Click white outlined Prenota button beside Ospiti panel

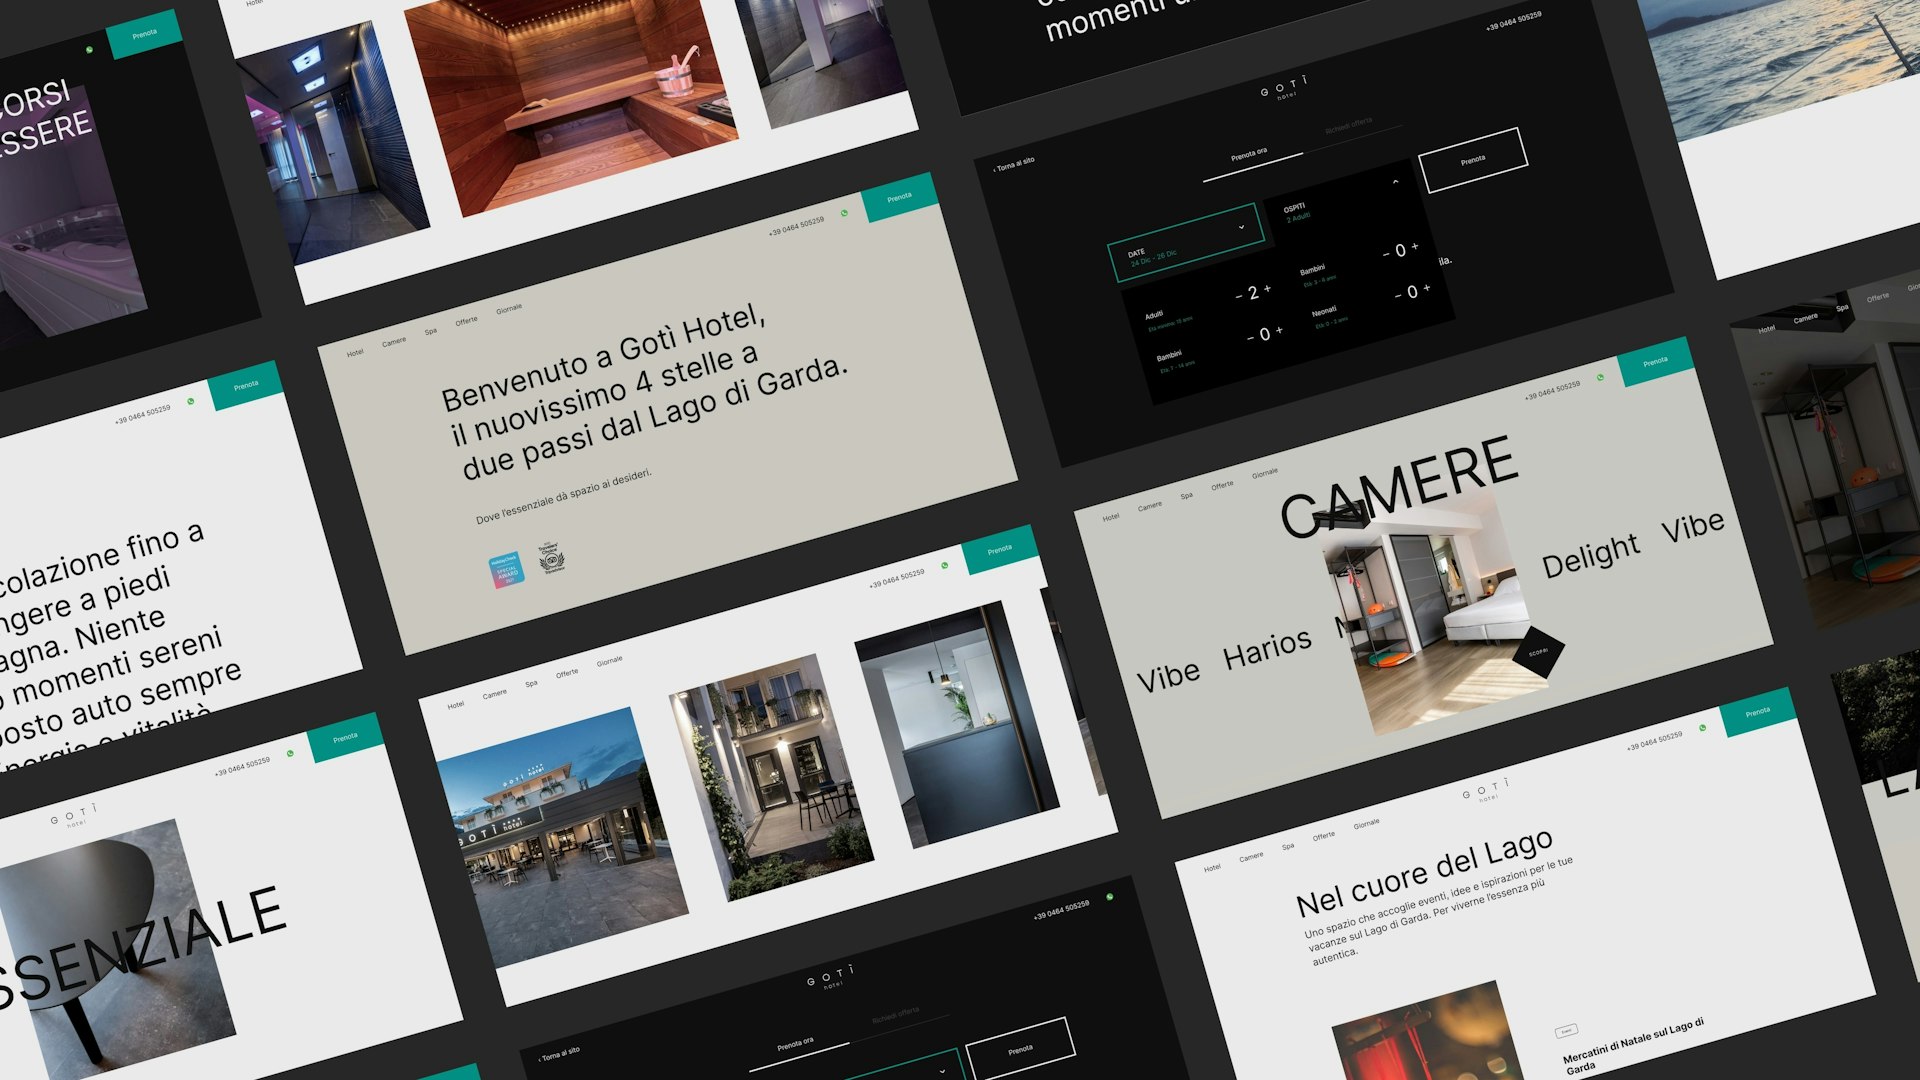pos(1473,160)
